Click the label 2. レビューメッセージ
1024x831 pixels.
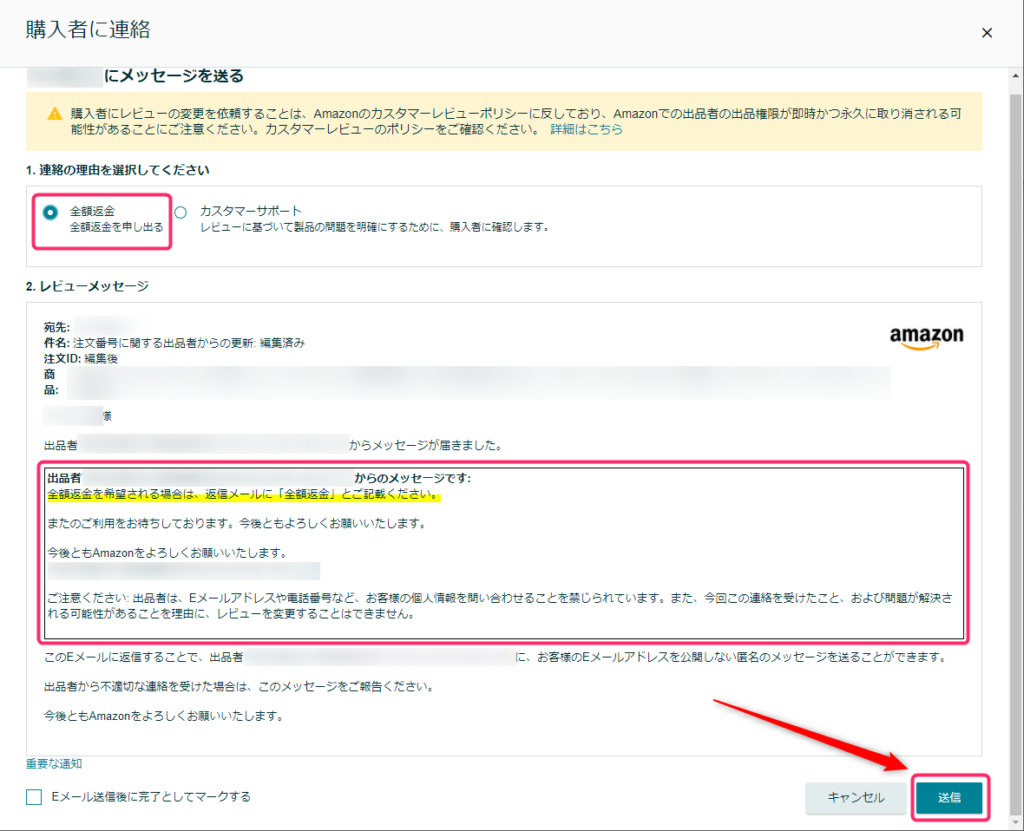(x=88, y=286)
